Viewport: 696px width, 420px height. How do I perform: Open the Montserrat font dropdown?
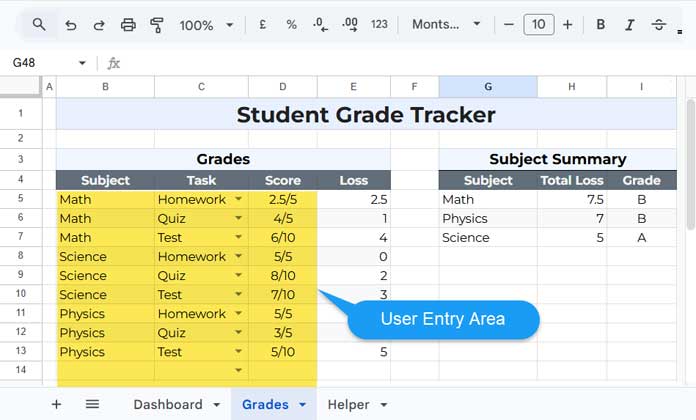(x=446, y=24)
